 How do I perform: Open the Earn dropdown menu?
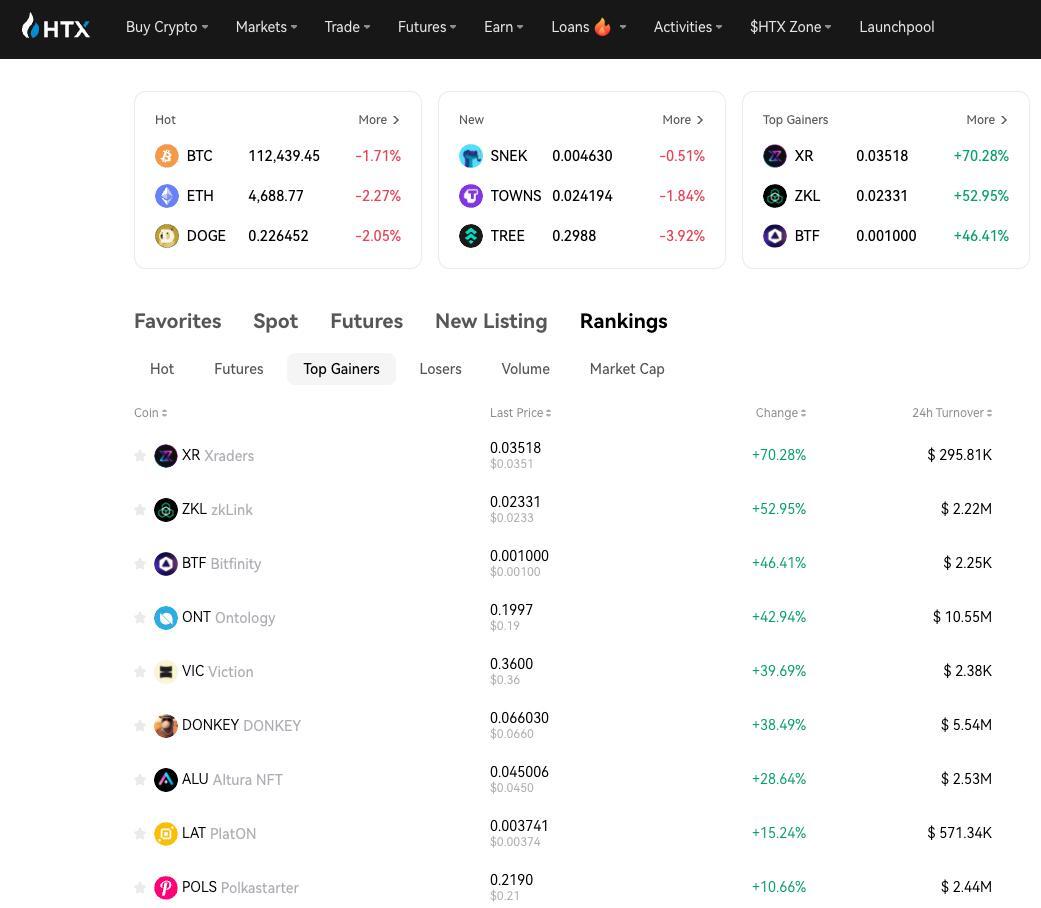point(504,27)
